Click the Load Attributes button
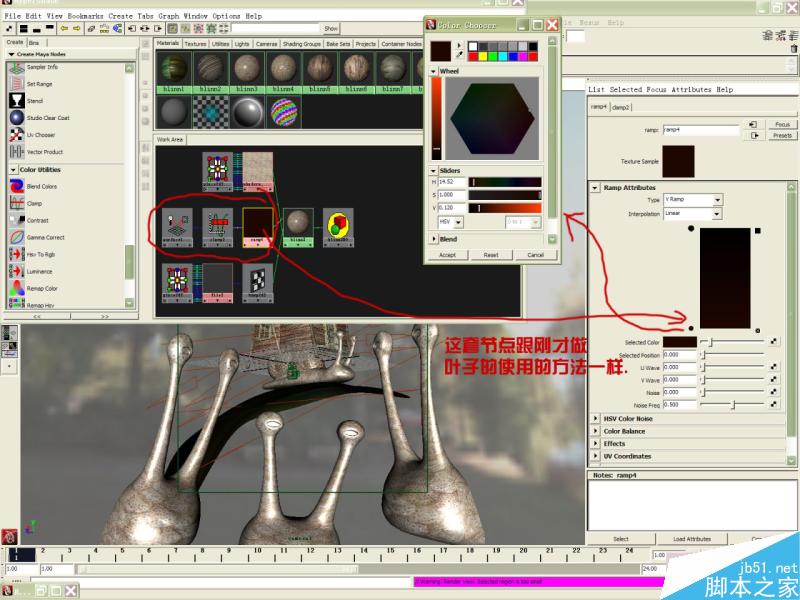800x600 pixels. [x=691, y=539]
